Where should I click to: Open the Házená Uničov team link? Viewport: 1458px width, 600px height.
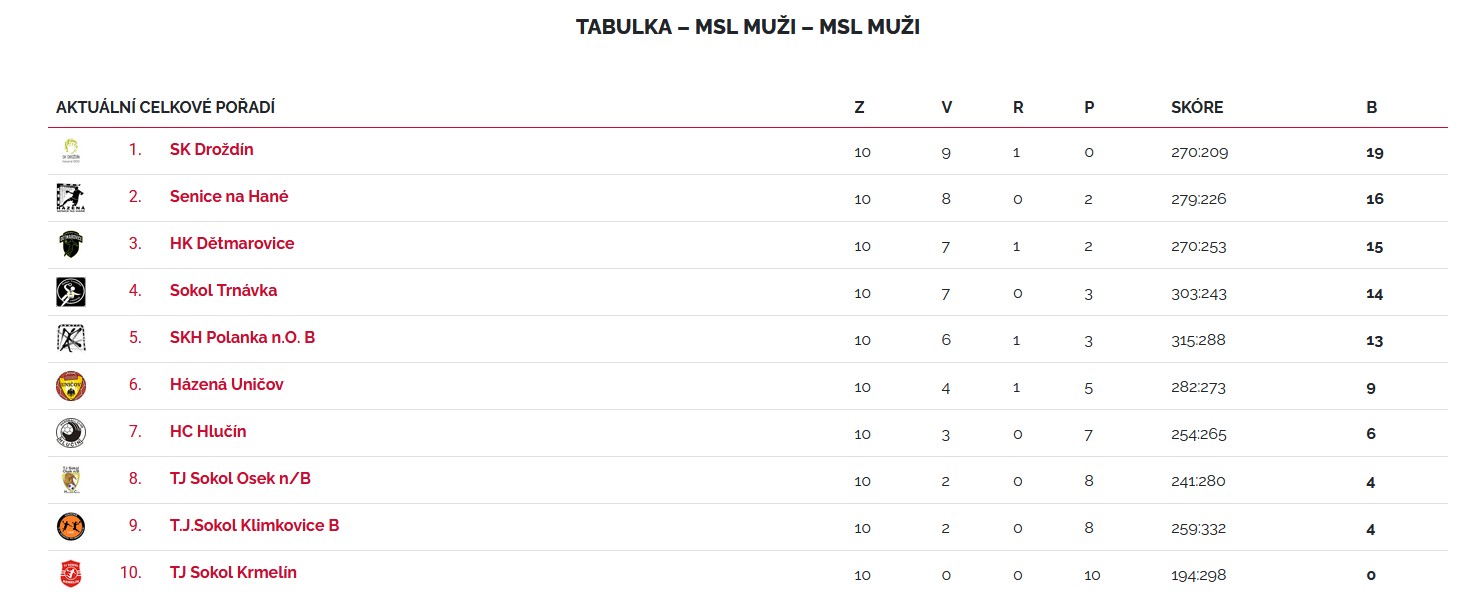point(226,385)
